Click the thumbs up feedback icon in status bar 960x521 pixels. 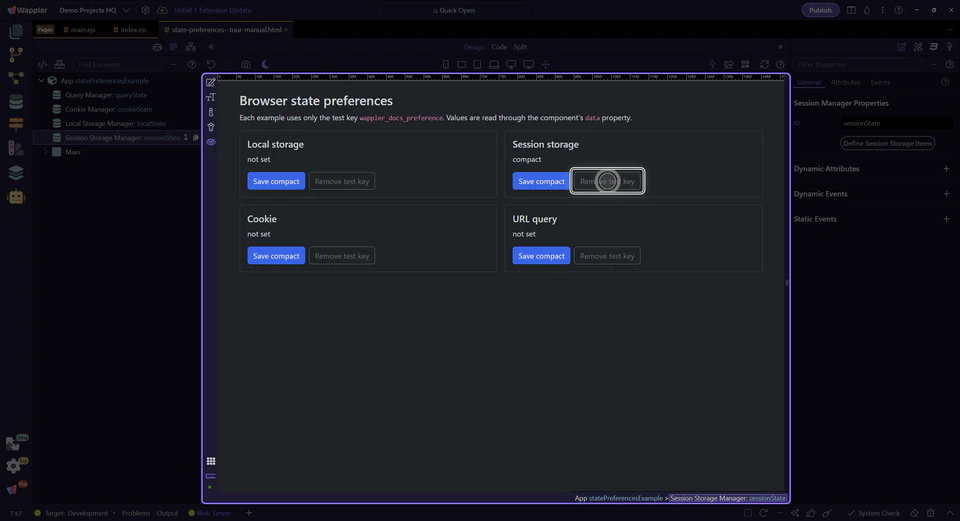pos(811,513)
